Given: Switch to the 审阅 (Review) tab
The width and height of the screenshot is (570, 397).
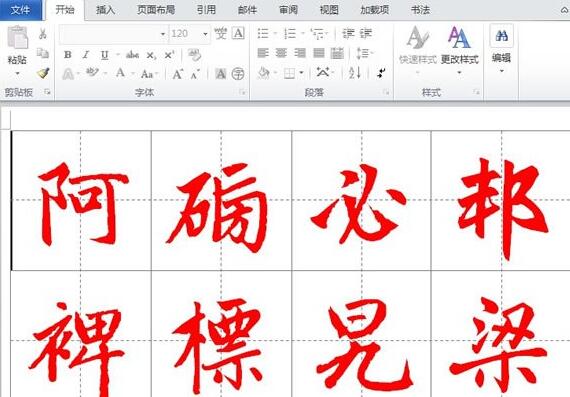Looking at the screenshot, I should [288, 10].
